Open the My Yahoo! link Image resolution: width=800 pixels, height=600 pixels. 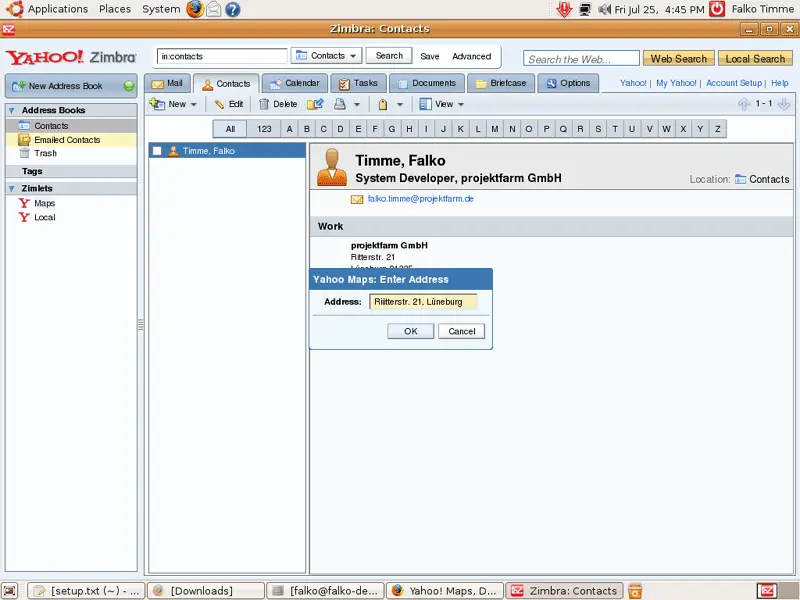pyautogui.click(x=676, y=83)
